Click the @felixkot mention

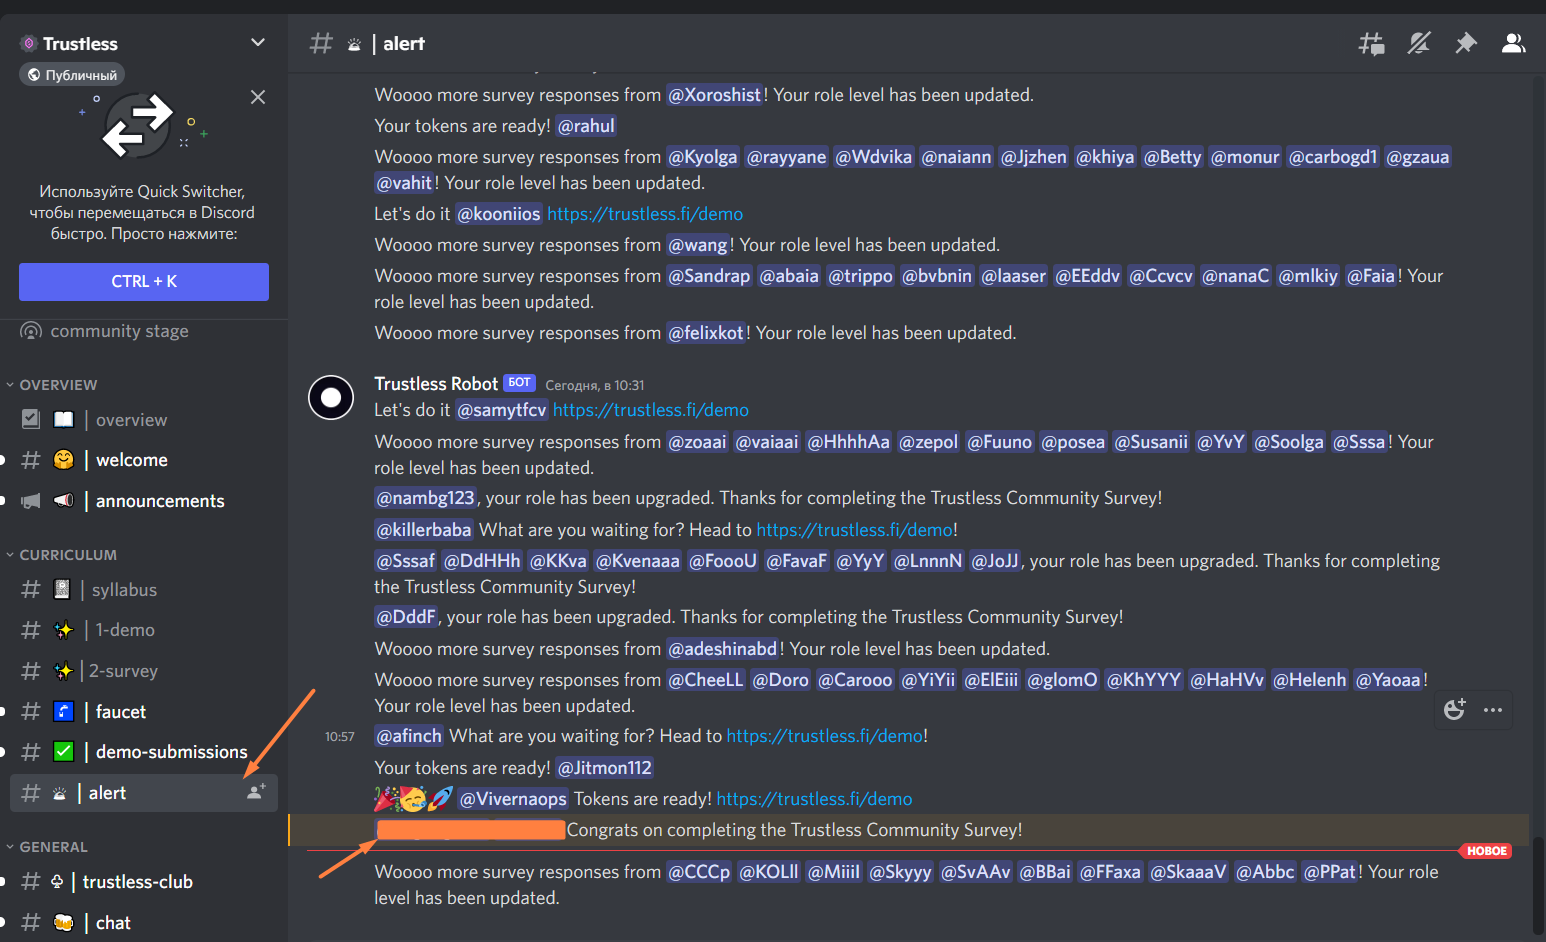[x=706, y=333]
